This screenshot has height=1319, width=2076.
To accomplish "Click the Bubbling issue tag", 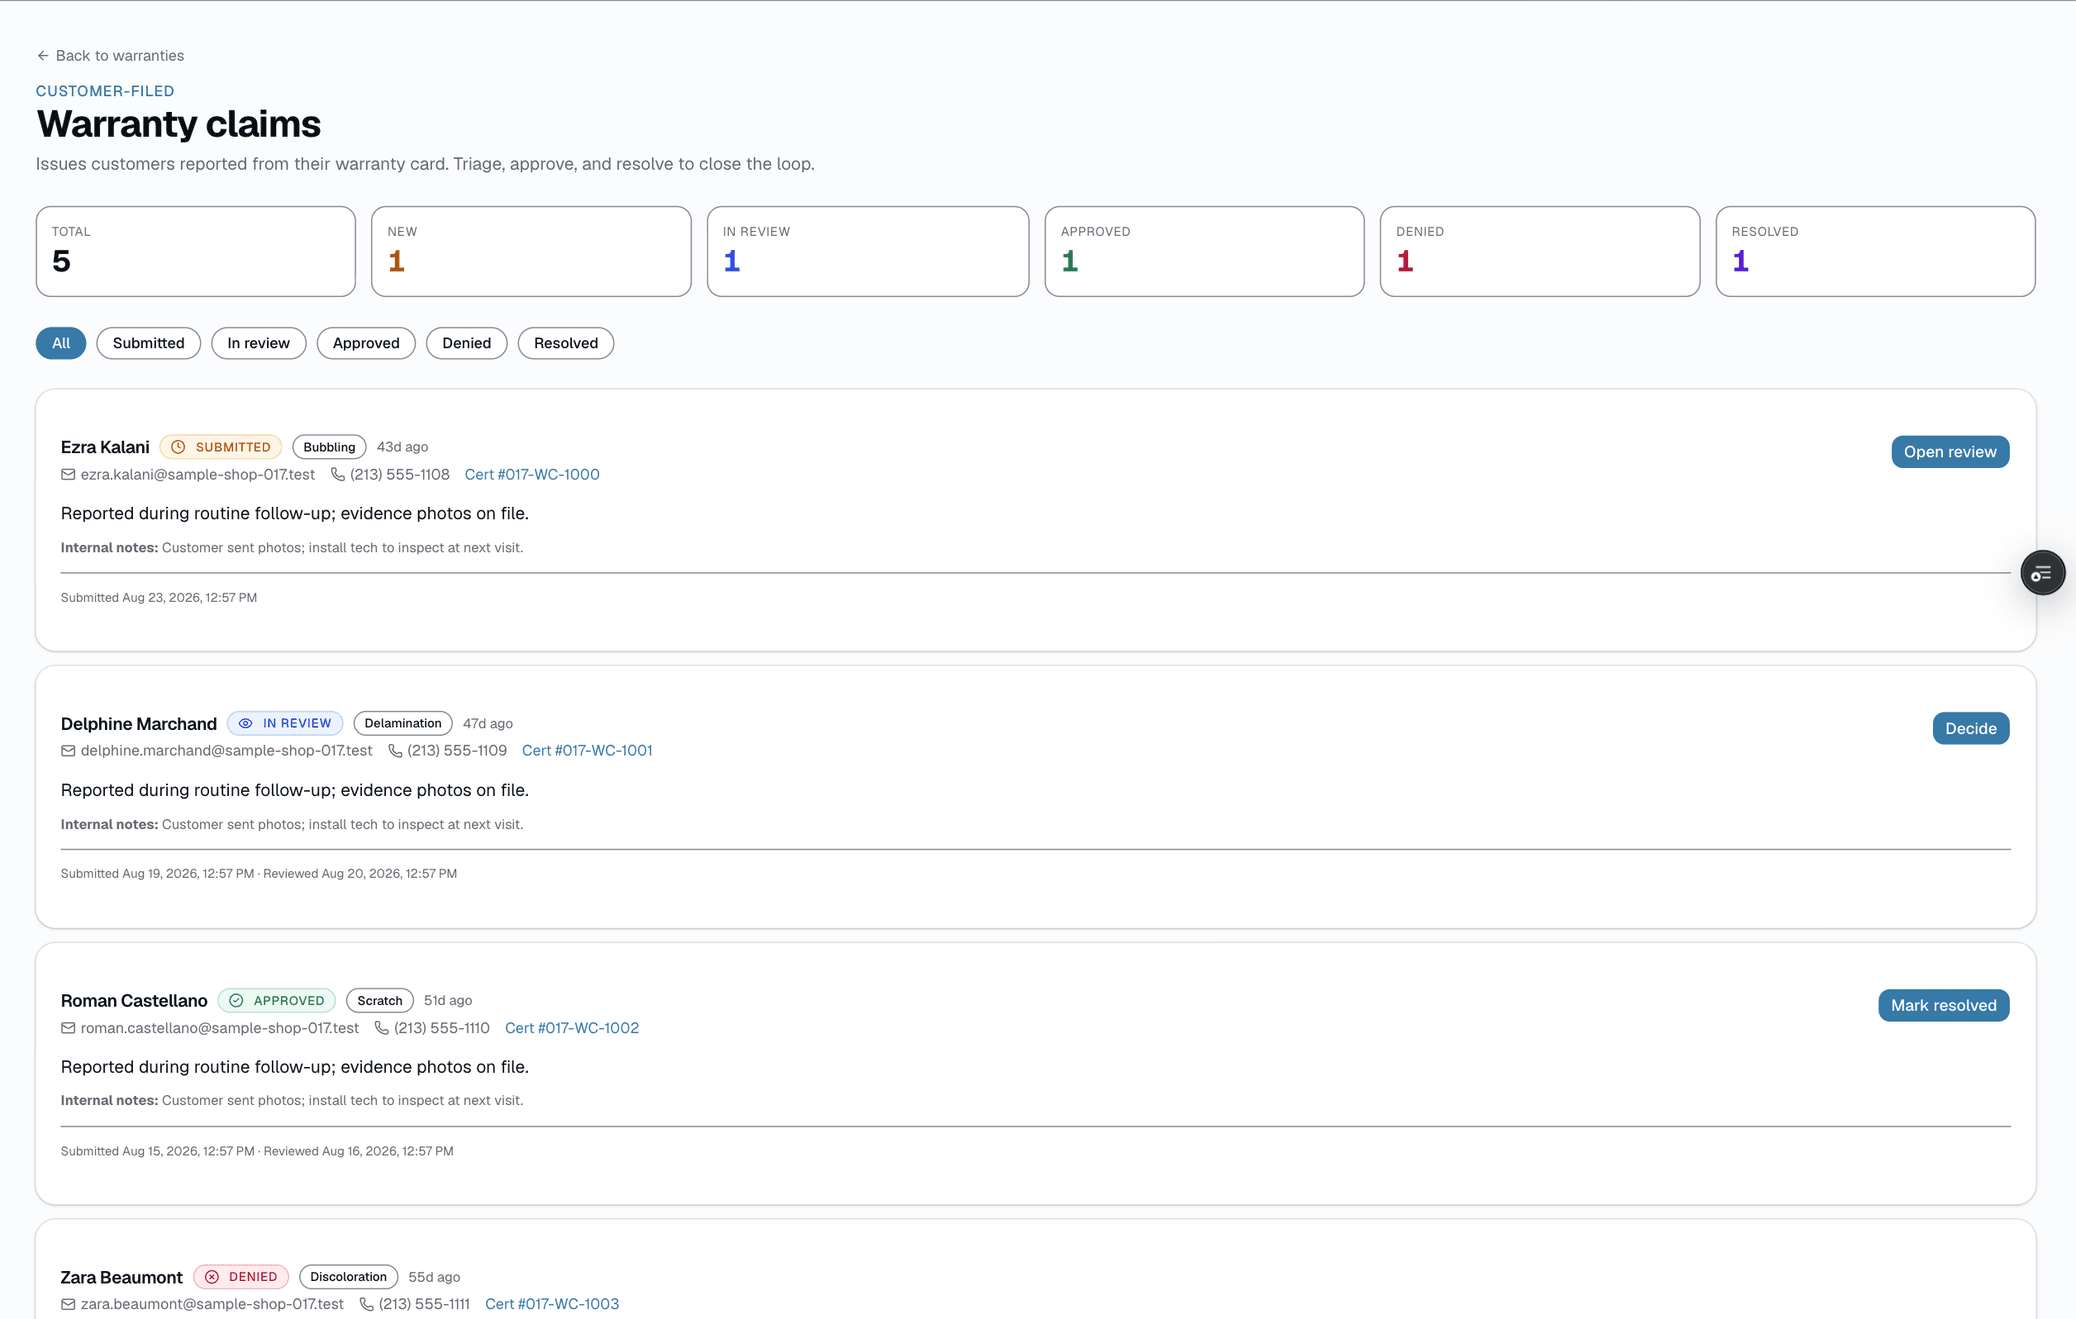I will click(329, 447).
